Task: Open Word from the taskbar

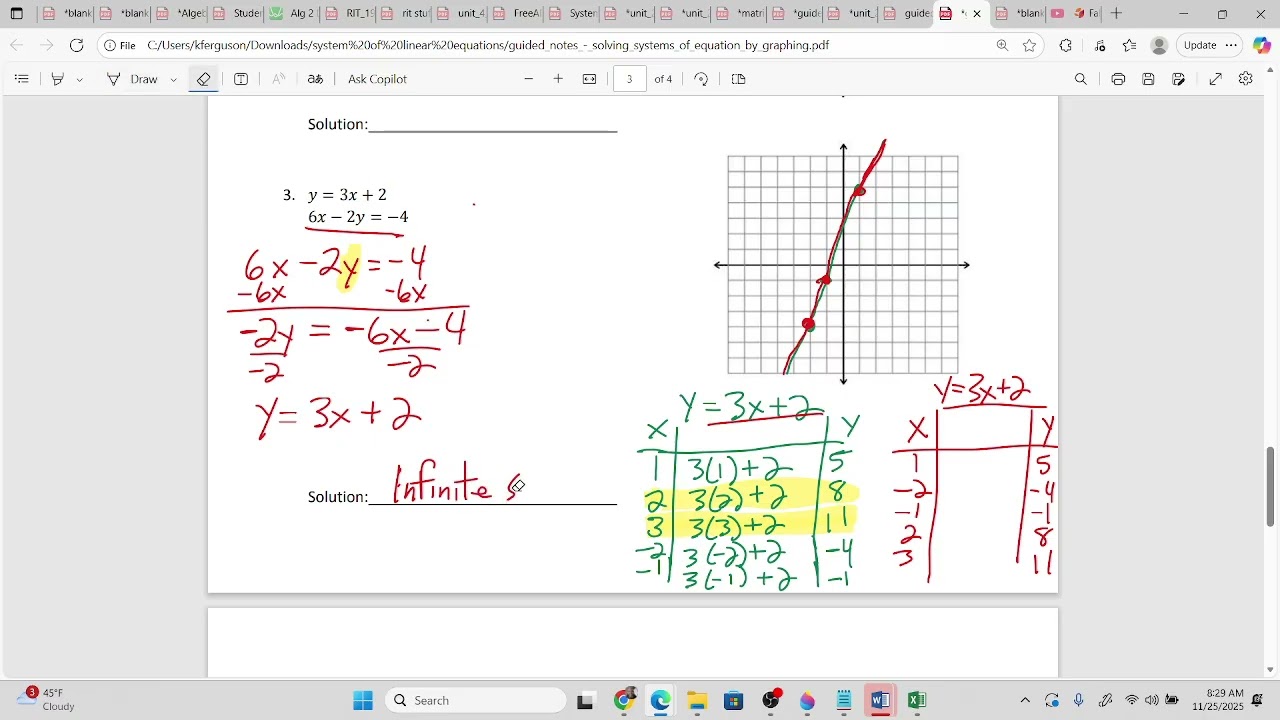Action: [x=880, y=701]
